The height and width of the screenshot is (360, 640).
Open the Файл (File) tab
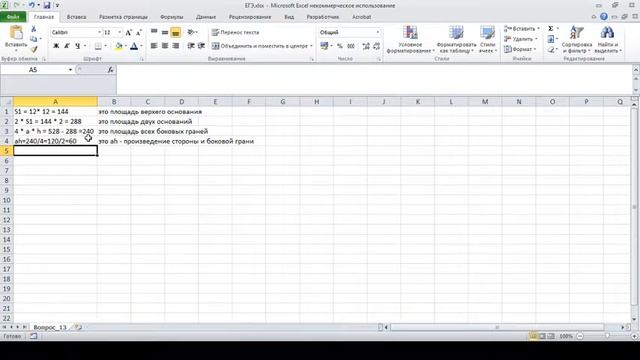13,17
